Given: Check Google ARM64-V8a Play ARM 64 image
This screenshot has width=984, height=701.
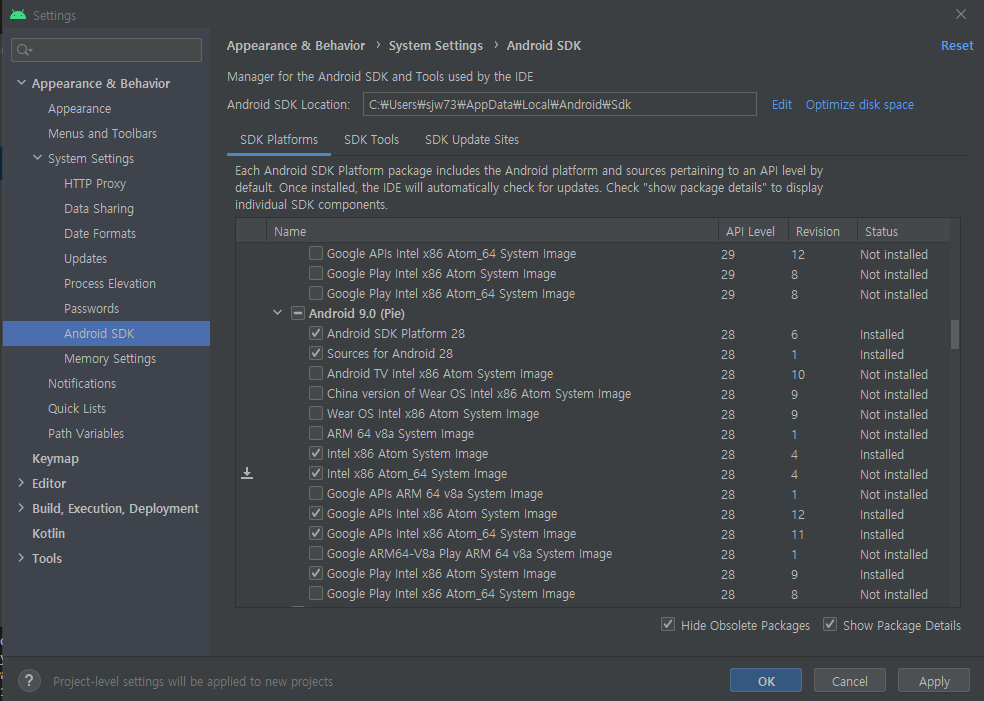Looking at the screenshot, I should pyautogui.click(x=316, y=554).
